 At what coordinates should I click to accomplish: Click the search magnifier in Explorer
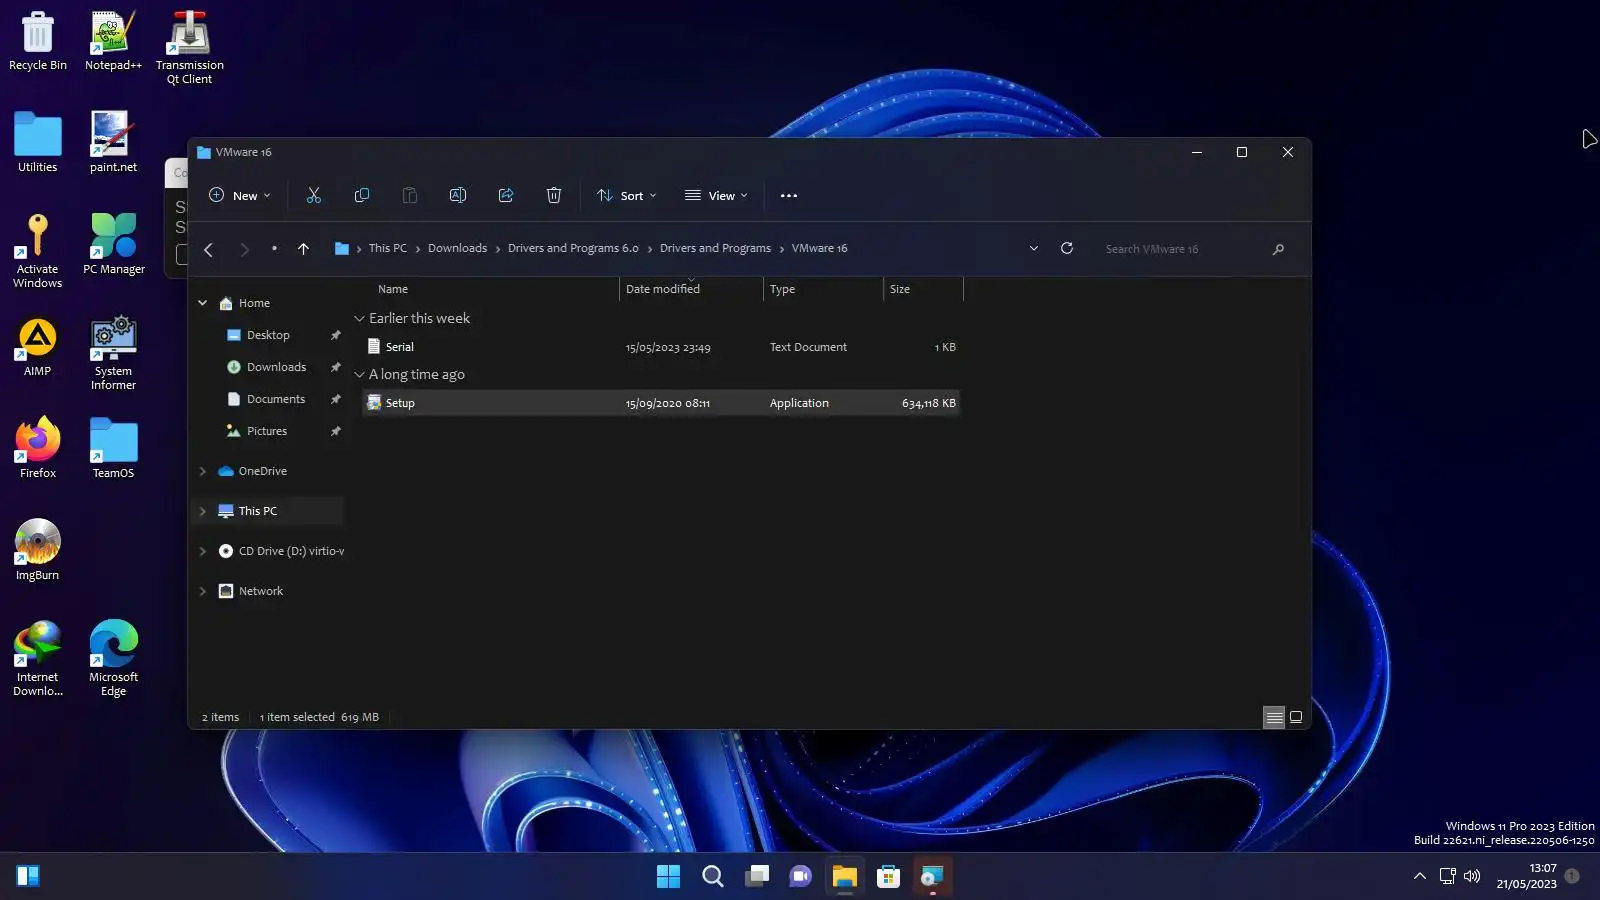(1278, 249)
